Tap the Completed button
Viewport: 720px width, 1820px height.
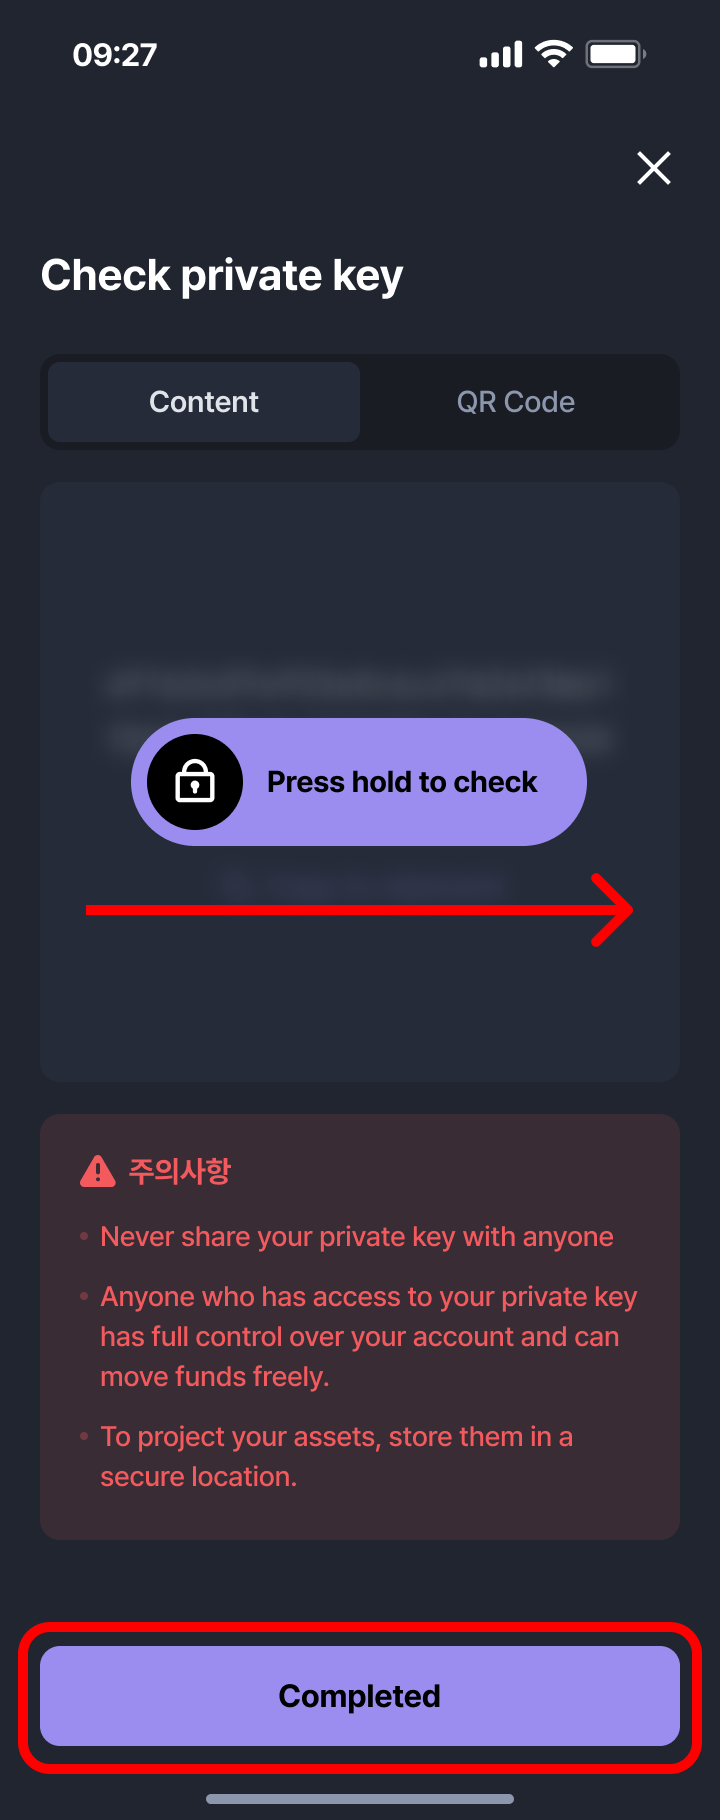coord(360,1696)
